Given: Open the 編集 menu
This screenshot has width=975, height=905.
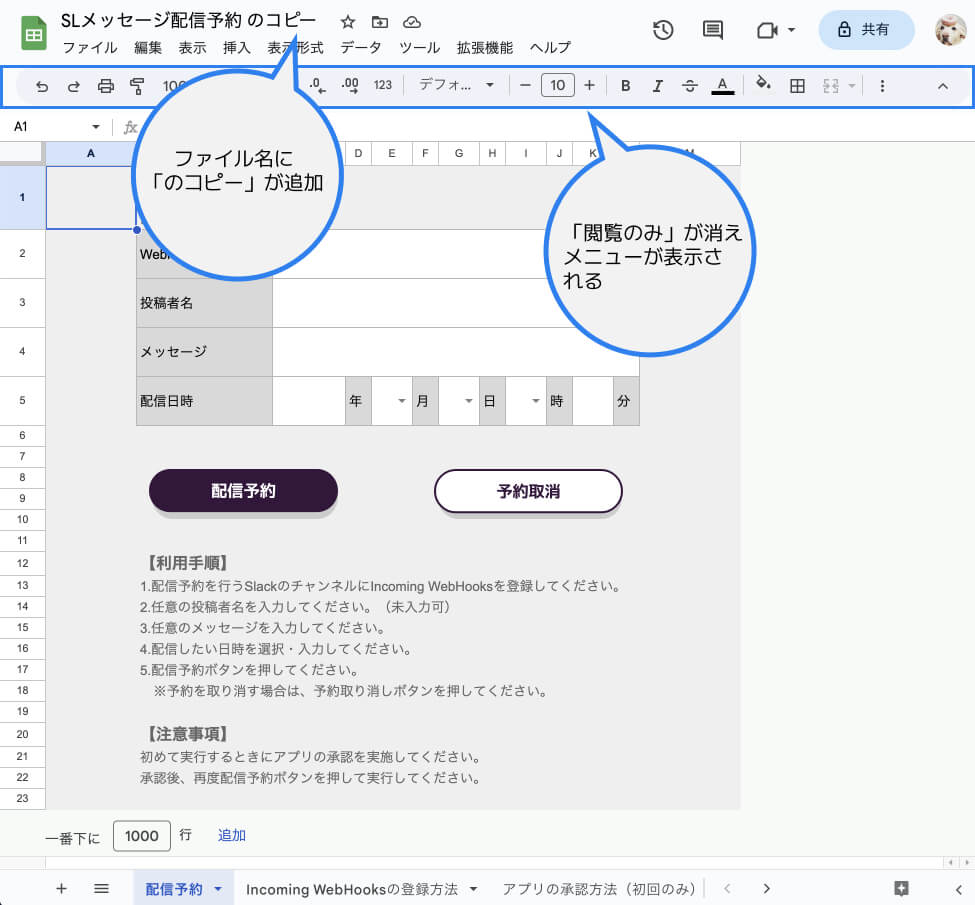Looking at the screenshot, I should (148, 48).
